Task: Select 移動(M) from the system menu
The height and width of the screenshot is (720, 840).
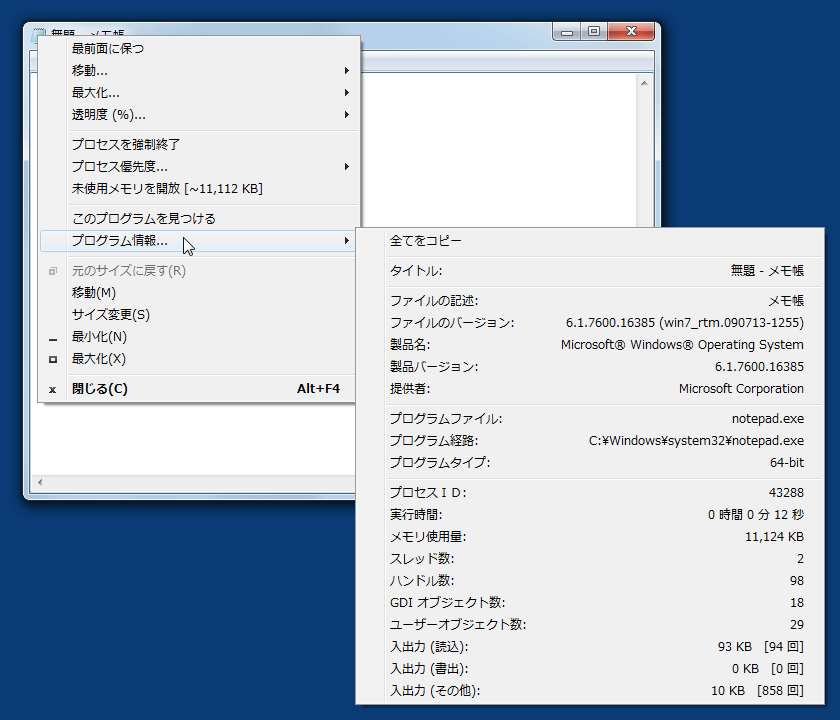Action: 199,292
